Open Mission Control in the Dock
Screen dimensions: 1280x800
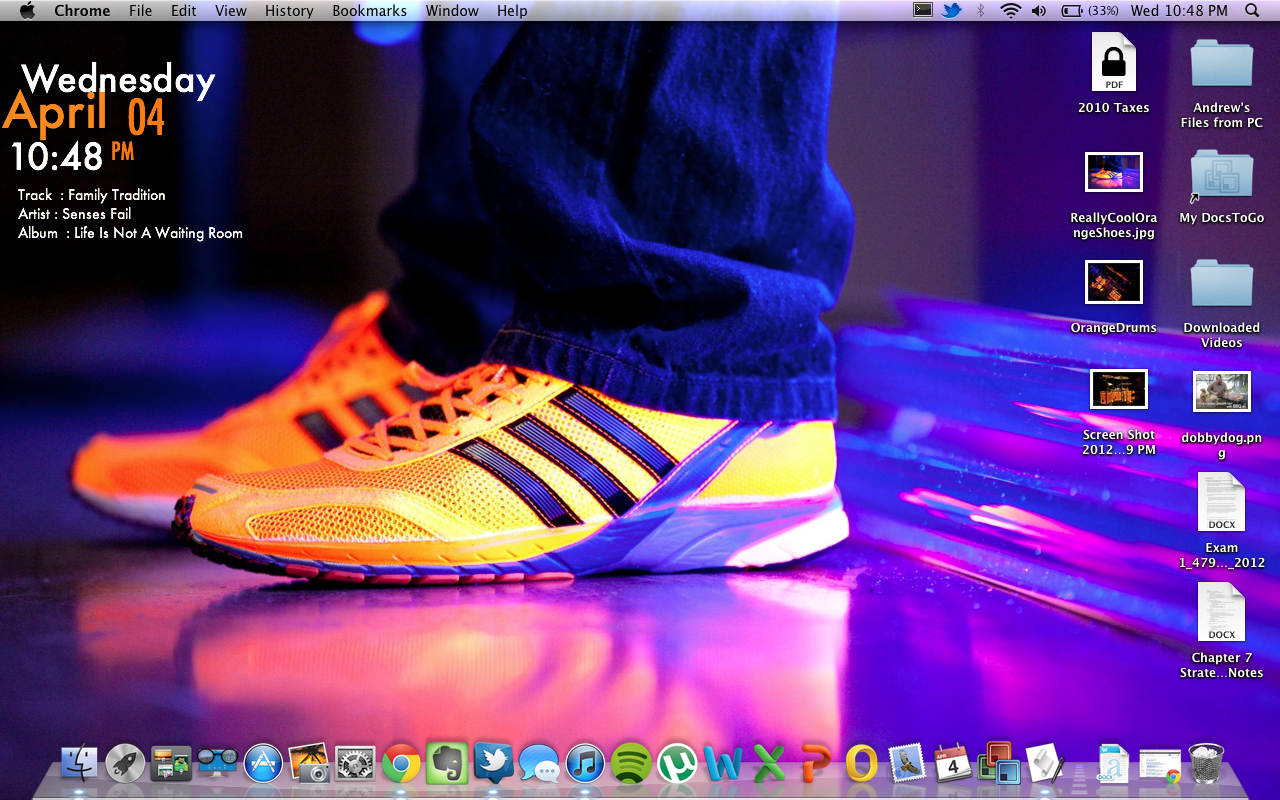click(x=171, y=763)
